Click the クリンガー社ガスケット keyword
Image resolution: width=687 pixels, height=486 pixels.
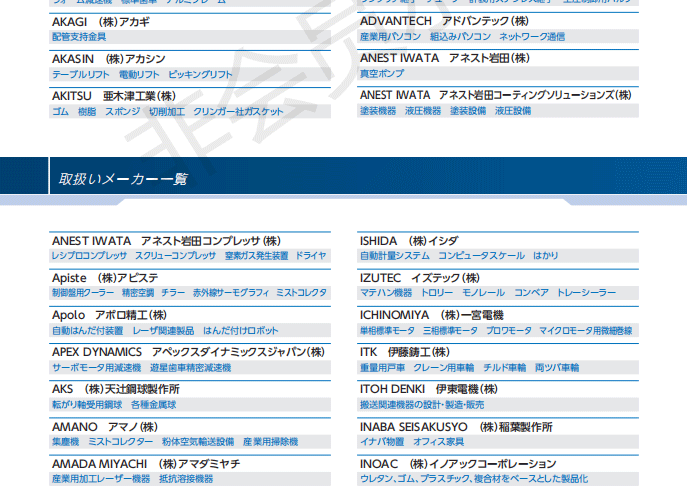pos(238,112)
